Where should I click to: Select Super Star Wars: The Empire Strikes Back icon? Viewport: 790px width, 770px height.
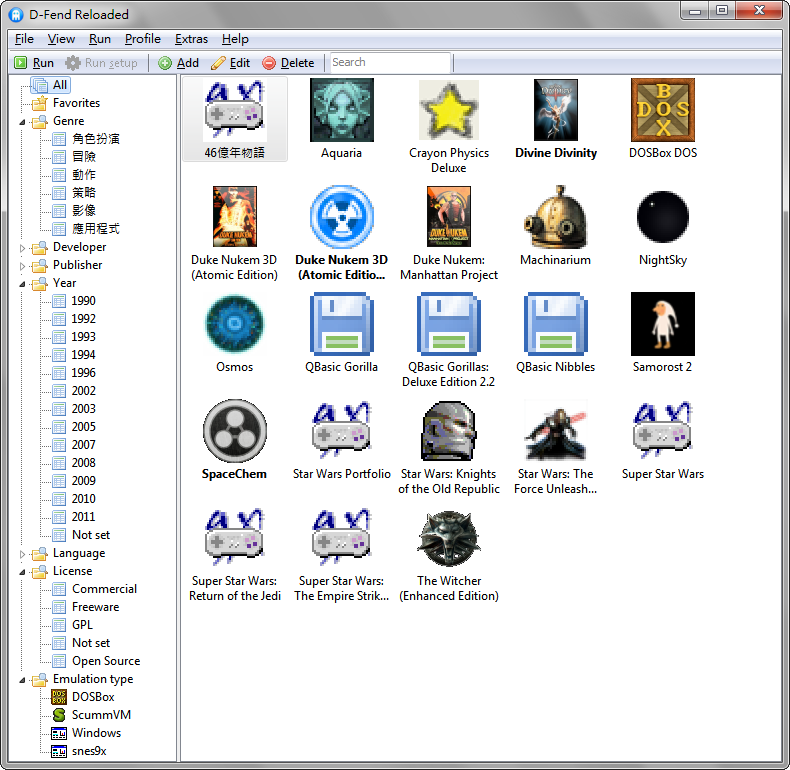tap(342, 538)
